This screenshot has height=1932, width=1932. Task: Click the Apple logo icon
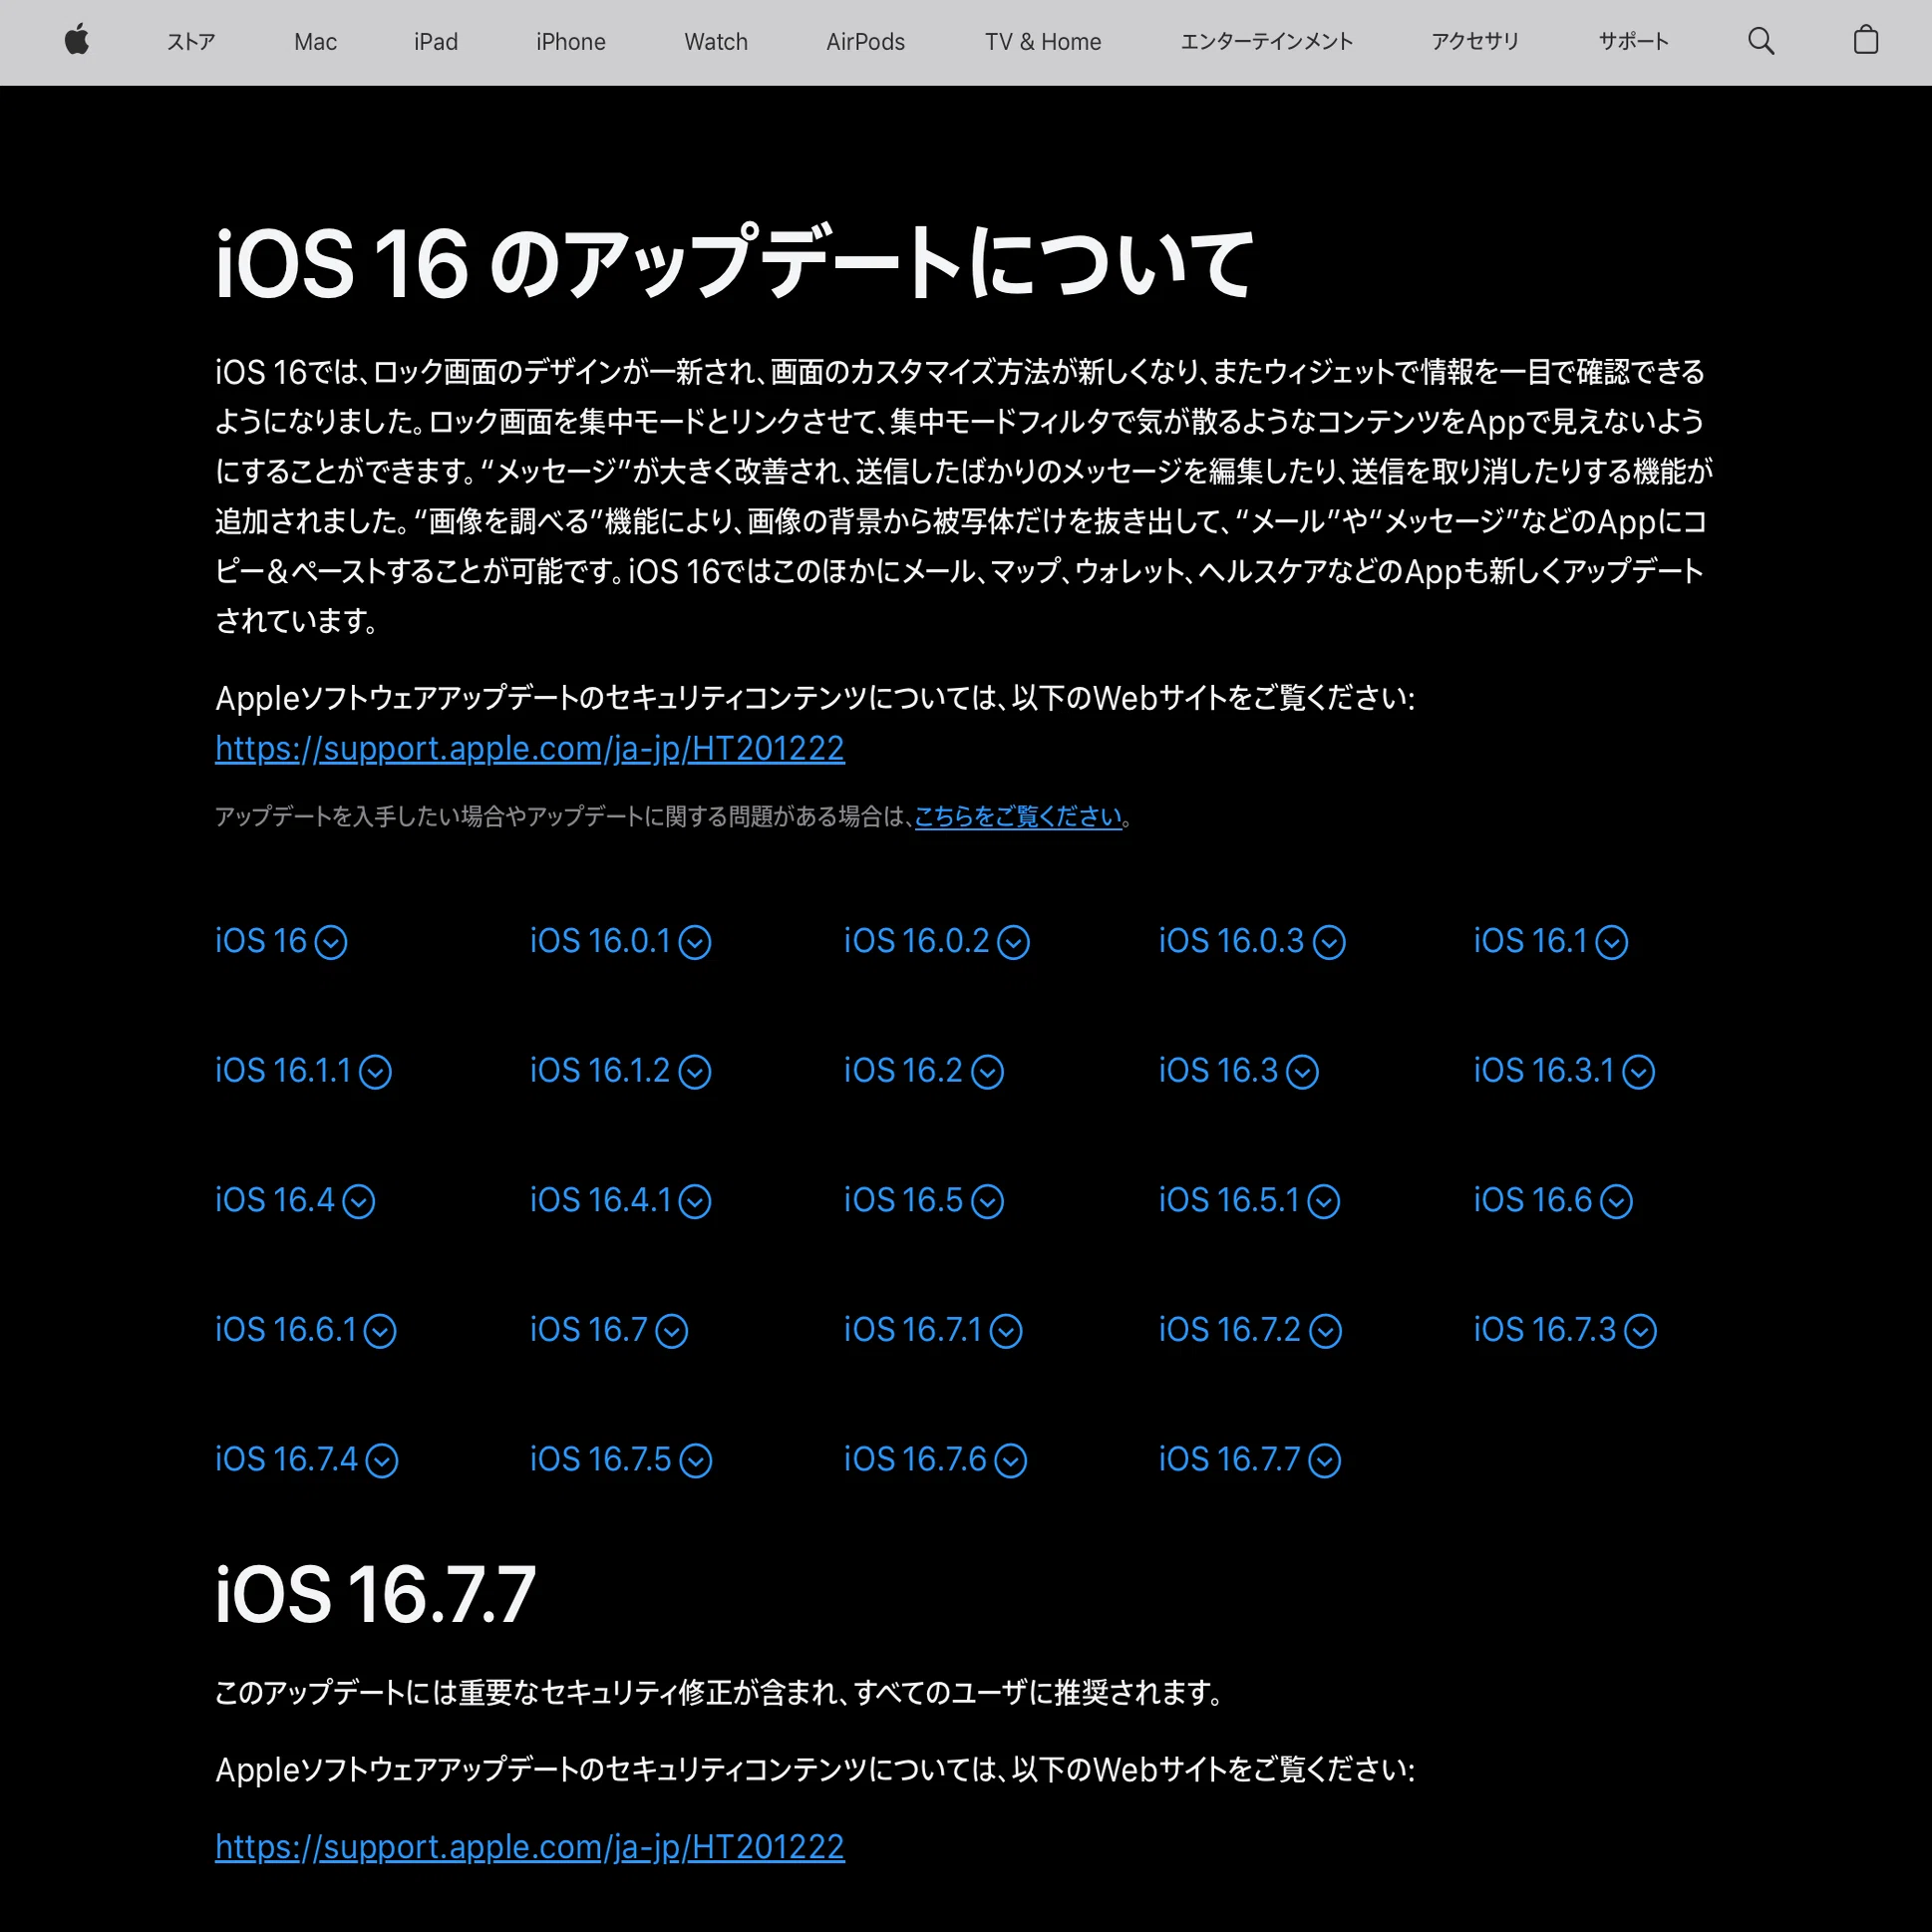[x=77, y=41]
